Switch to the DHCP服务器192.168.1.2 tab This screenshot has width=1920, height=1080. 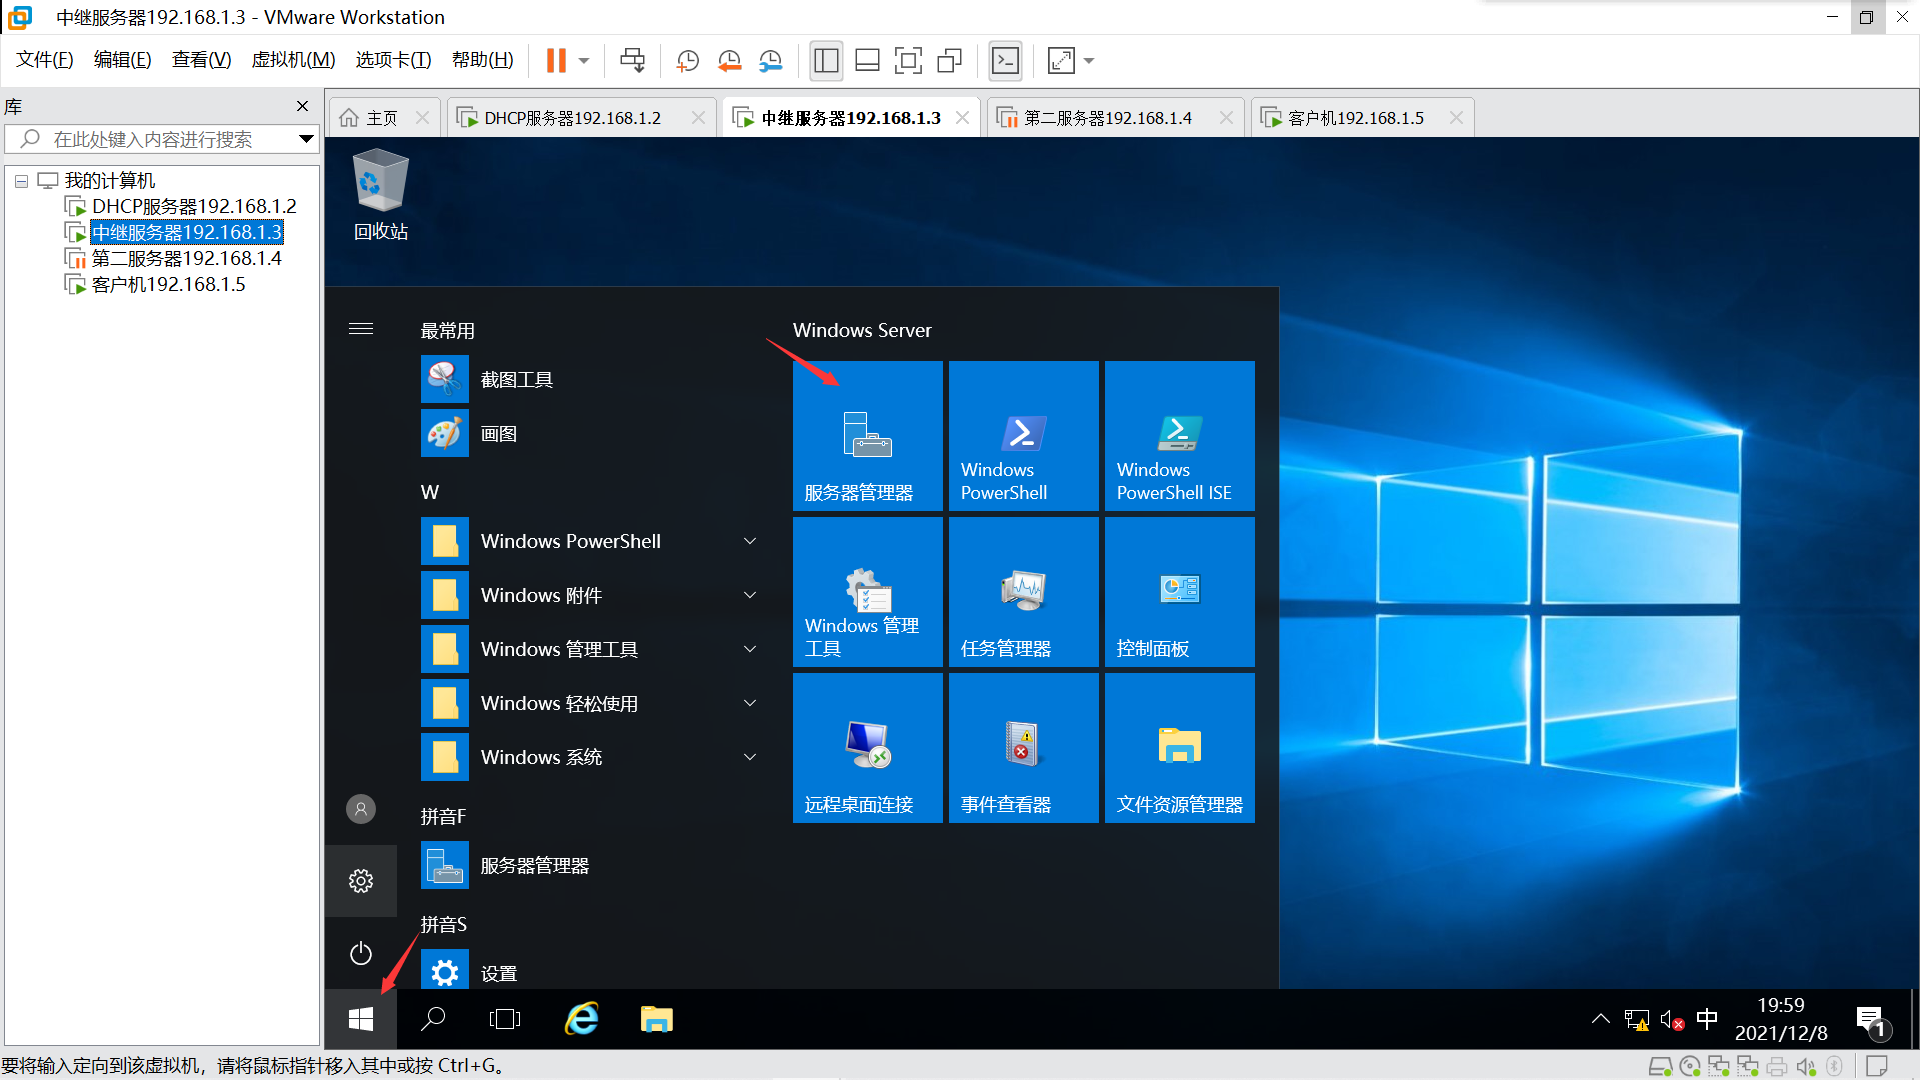(x=572, y=118)
